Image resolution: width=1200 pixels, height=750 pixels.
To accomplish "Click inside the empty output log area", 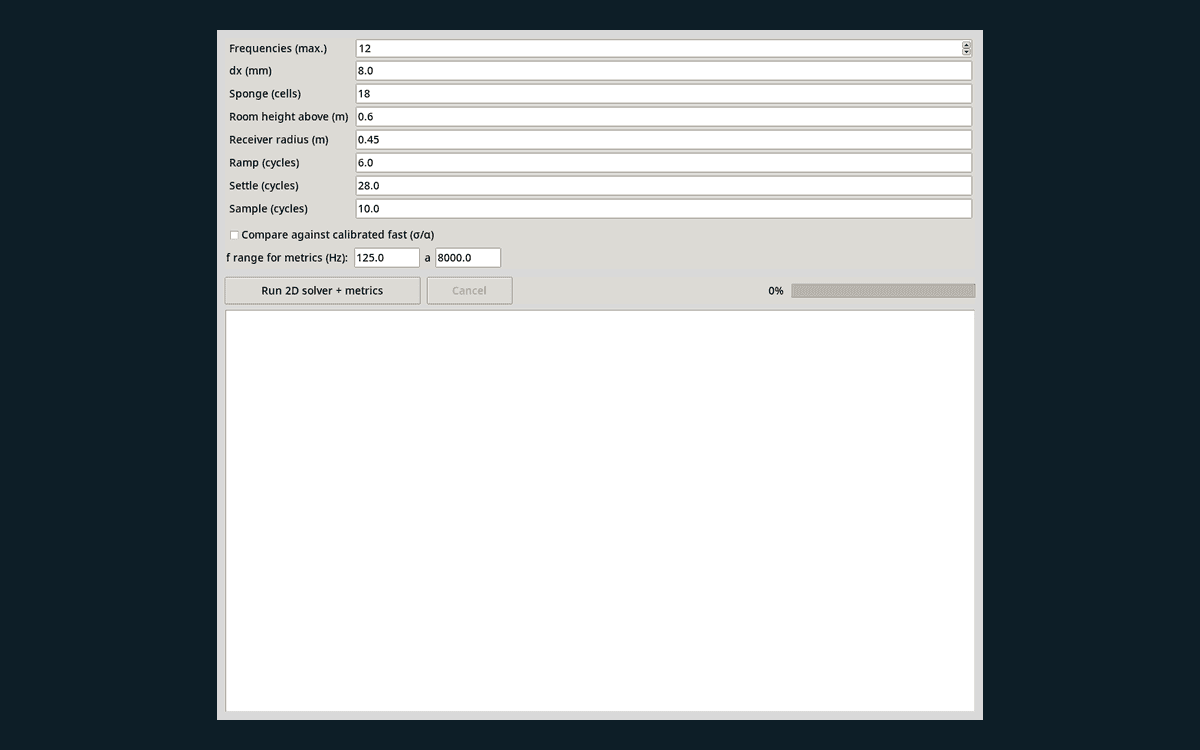I will (x=600, y=511).
